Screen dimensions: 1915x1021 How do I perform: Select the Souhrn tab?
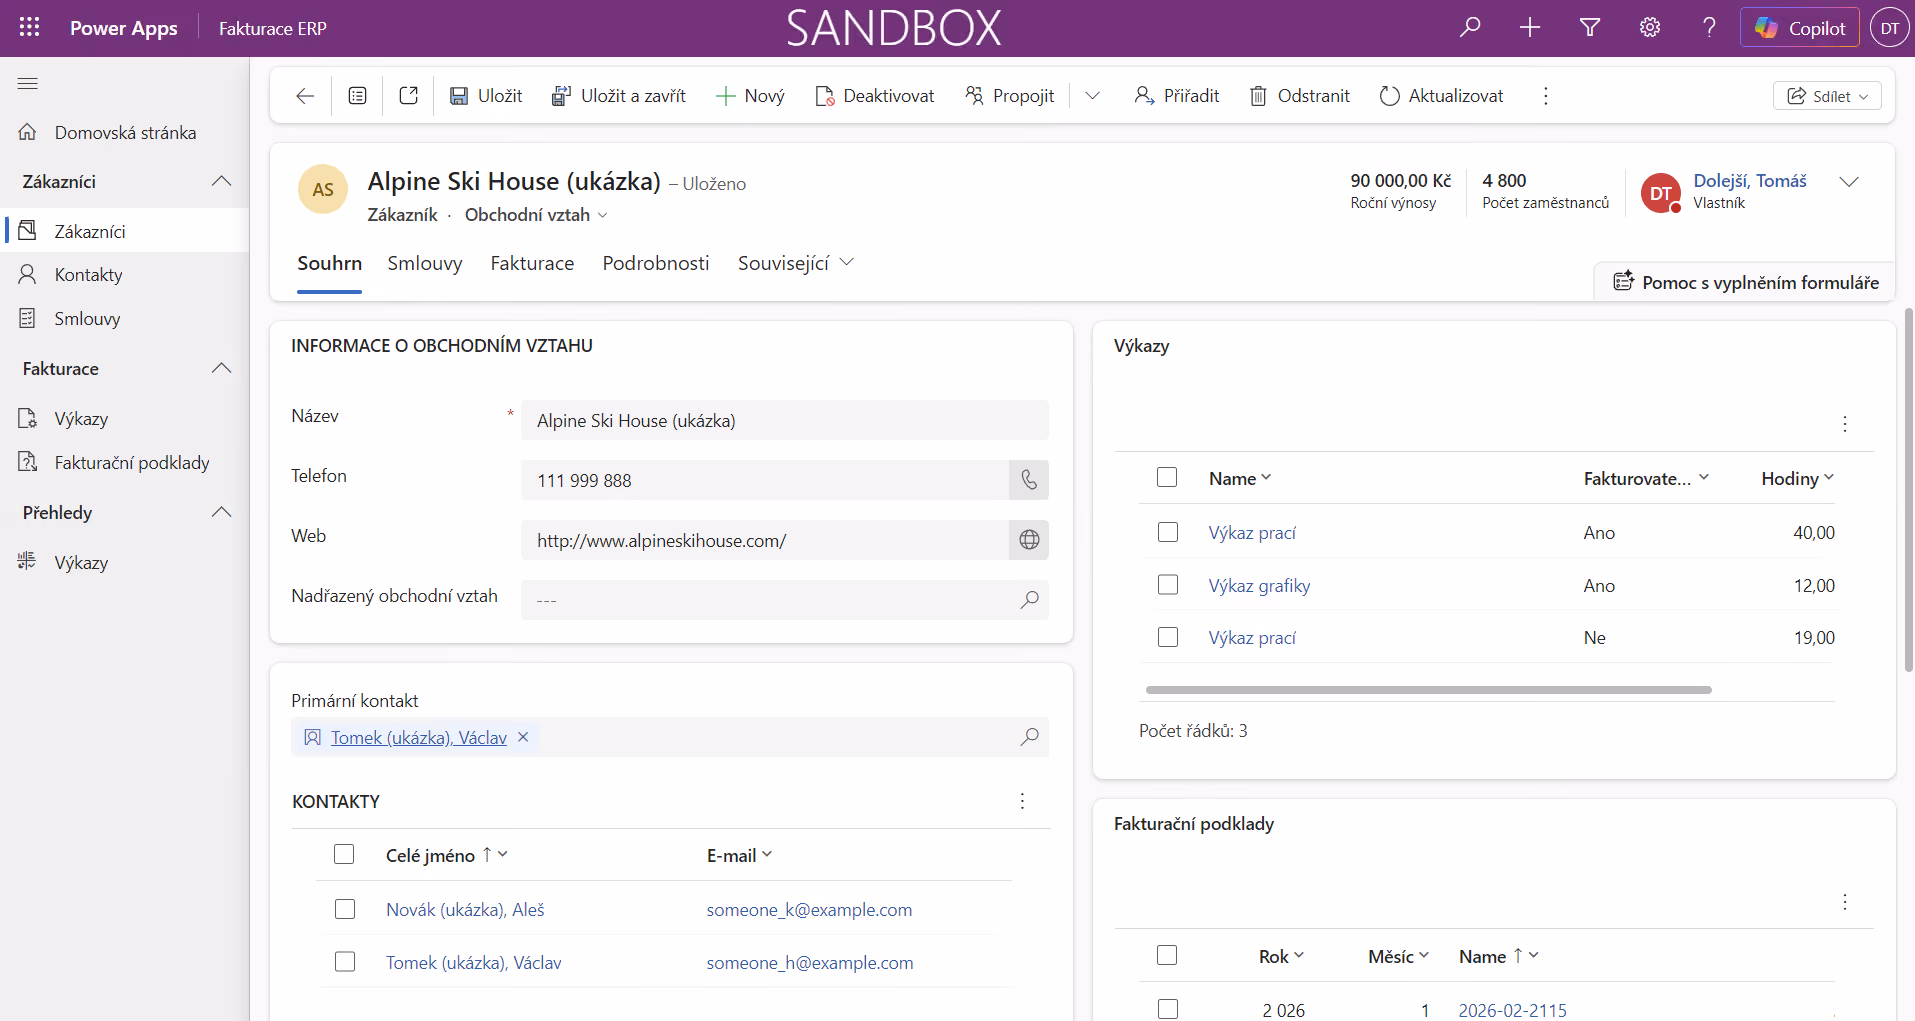329,263
